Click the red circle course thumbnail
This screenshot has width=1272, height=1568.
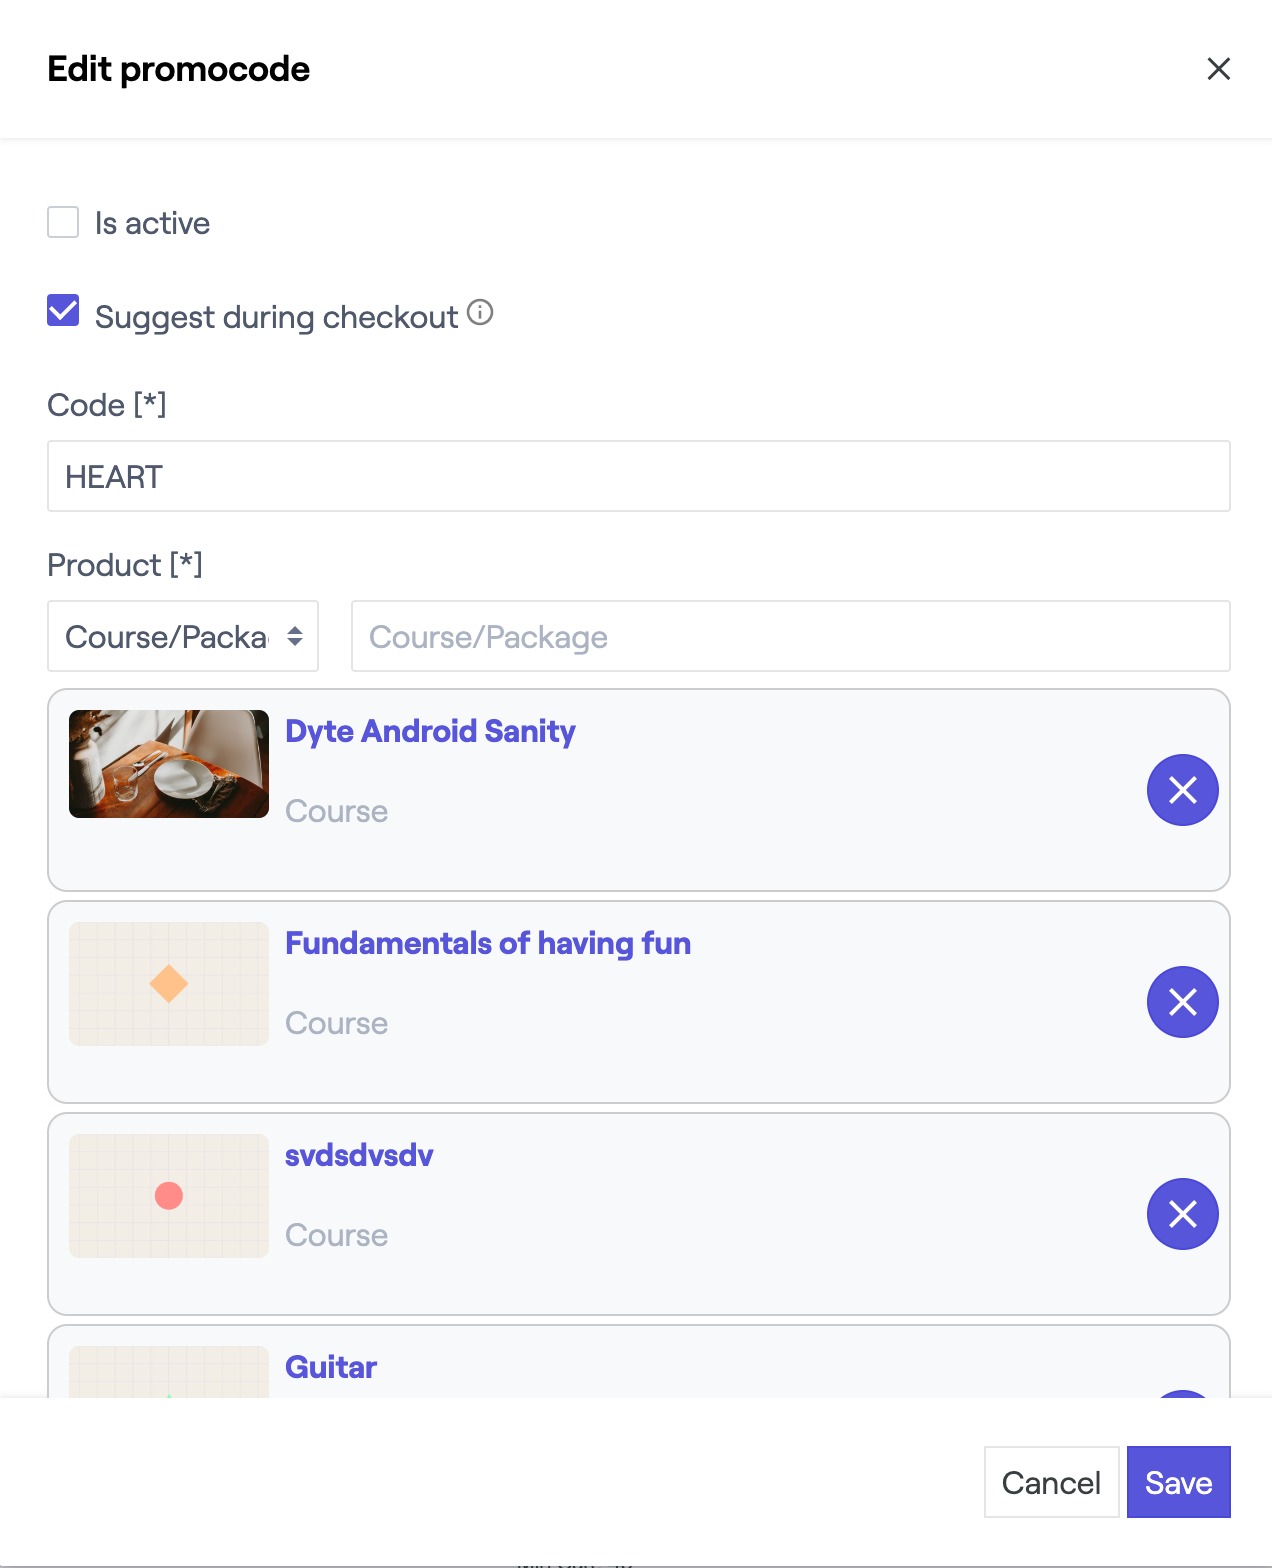coord(169,1196)
